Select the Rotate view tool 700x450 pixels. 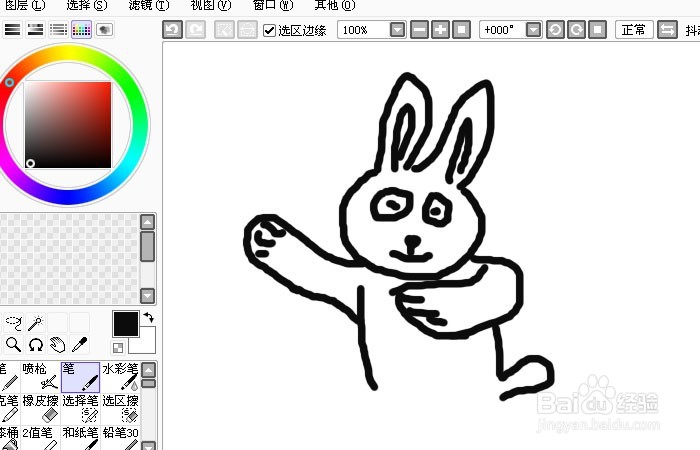(x=35, y=344)
